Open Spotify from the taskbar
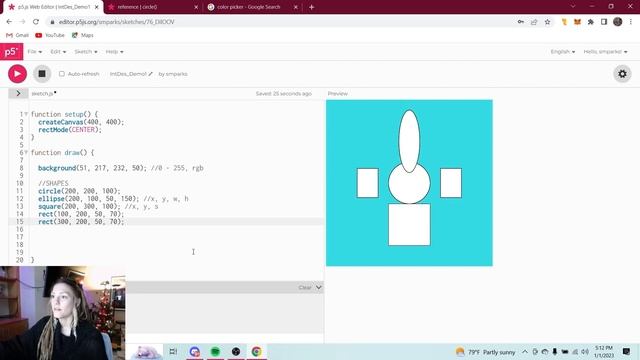 click(215, 351)
